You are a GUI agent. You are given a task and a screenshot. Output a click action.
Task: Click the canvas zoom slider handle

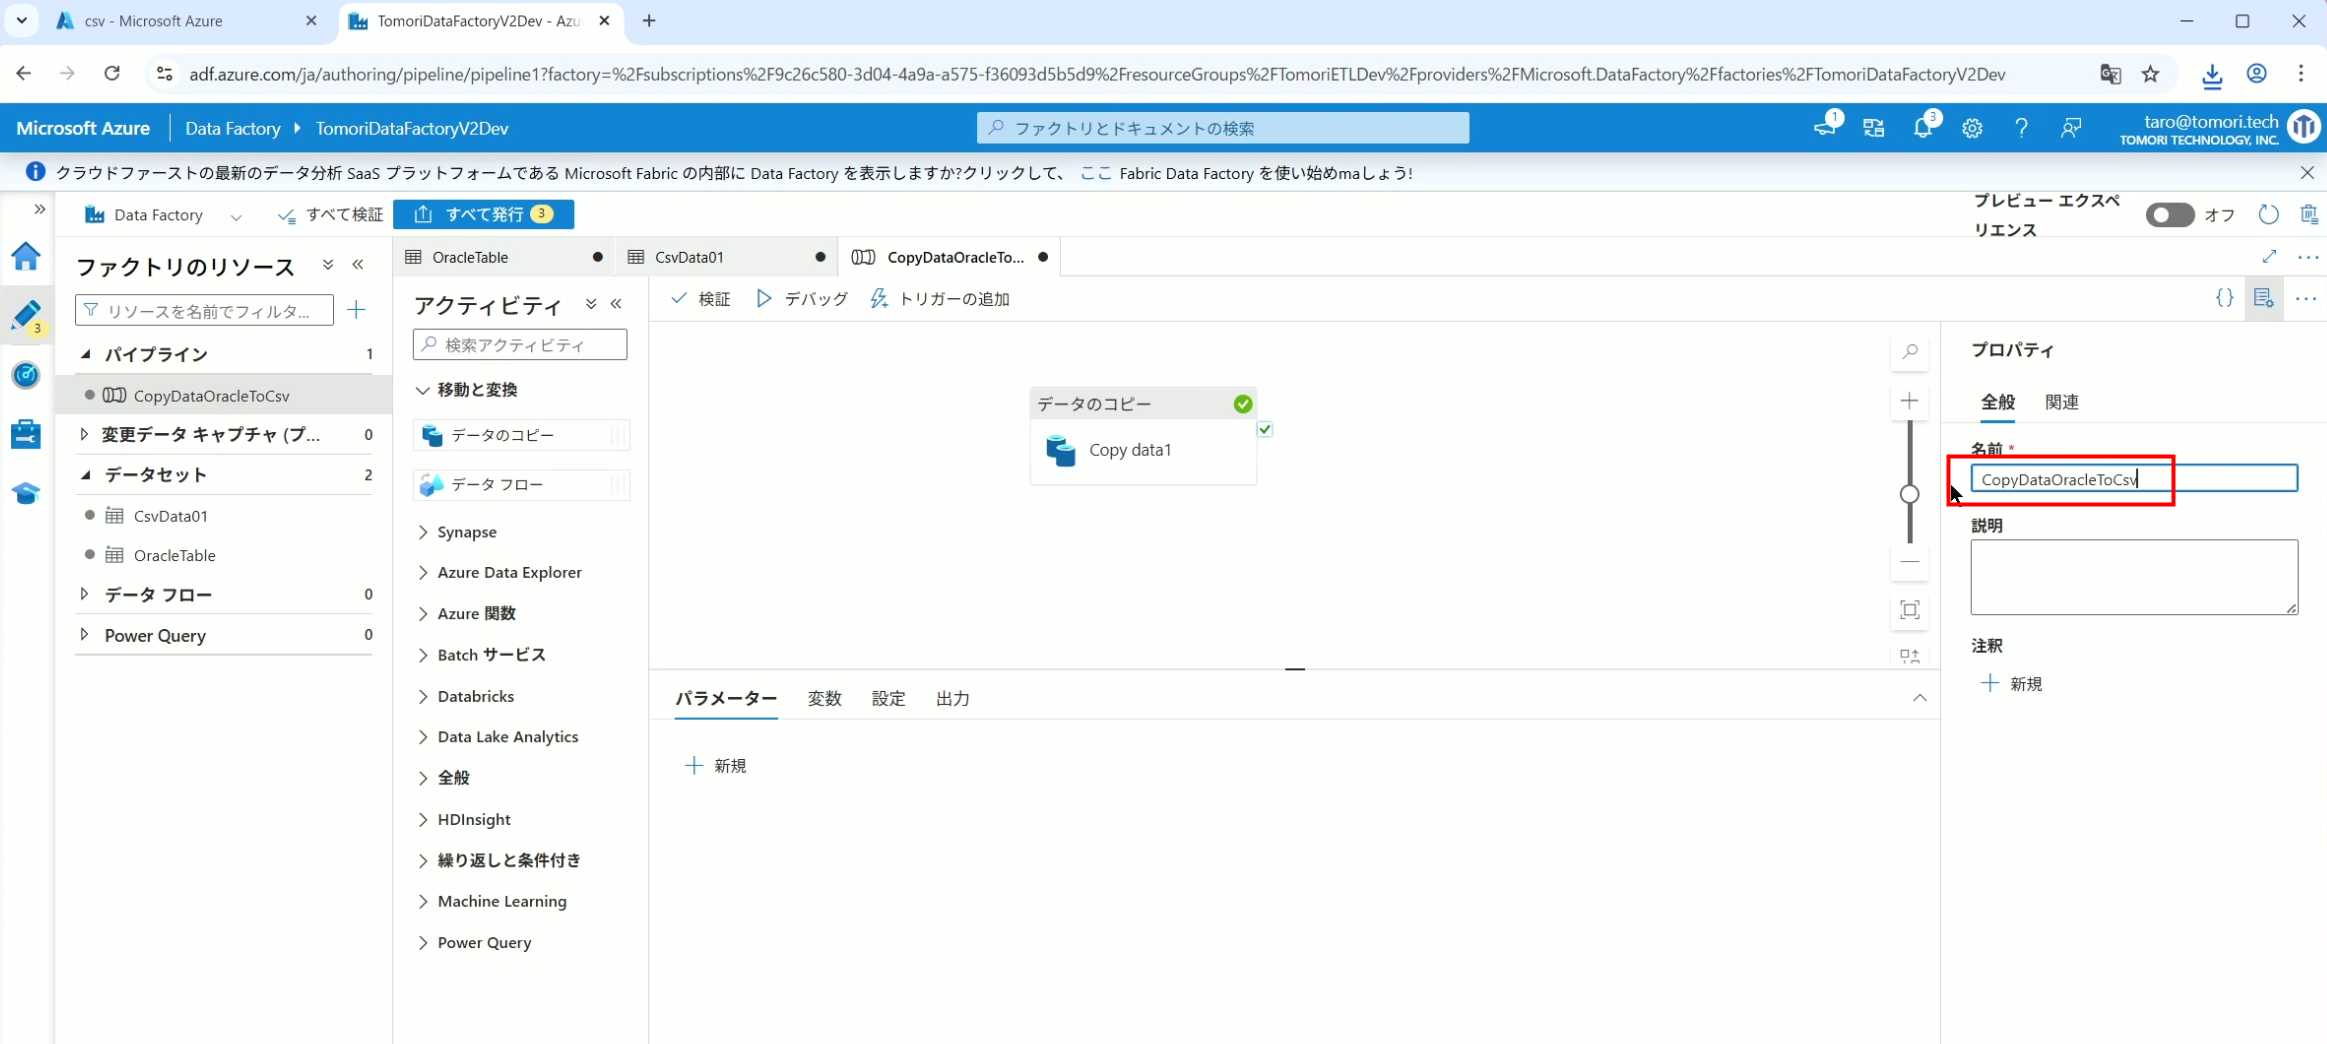coord(1909,494)
